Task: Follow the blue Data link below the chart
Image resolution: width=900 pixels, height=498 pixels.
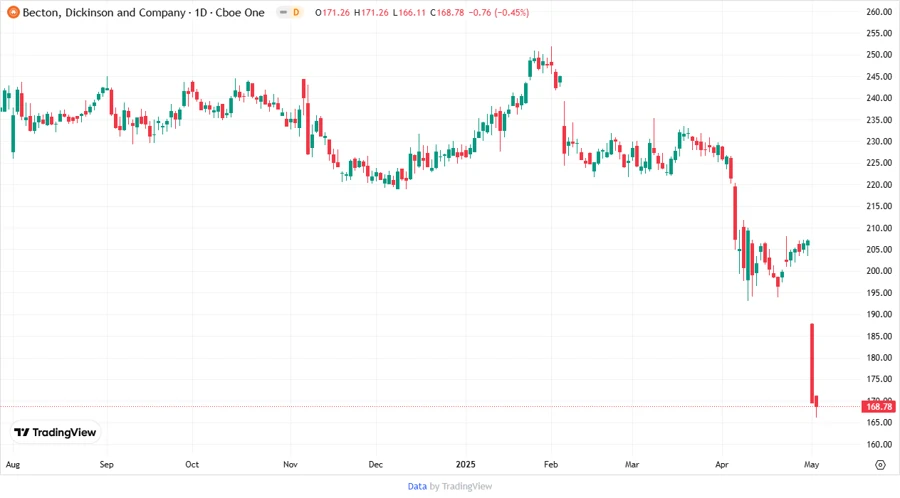Action: (x=417, y=486)
